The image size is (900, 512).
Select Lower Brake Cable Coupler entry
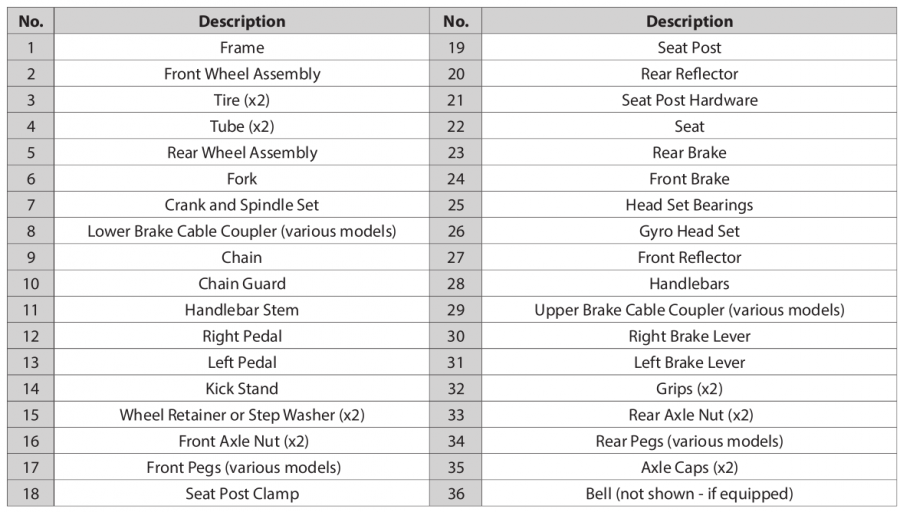click(242, 231)
